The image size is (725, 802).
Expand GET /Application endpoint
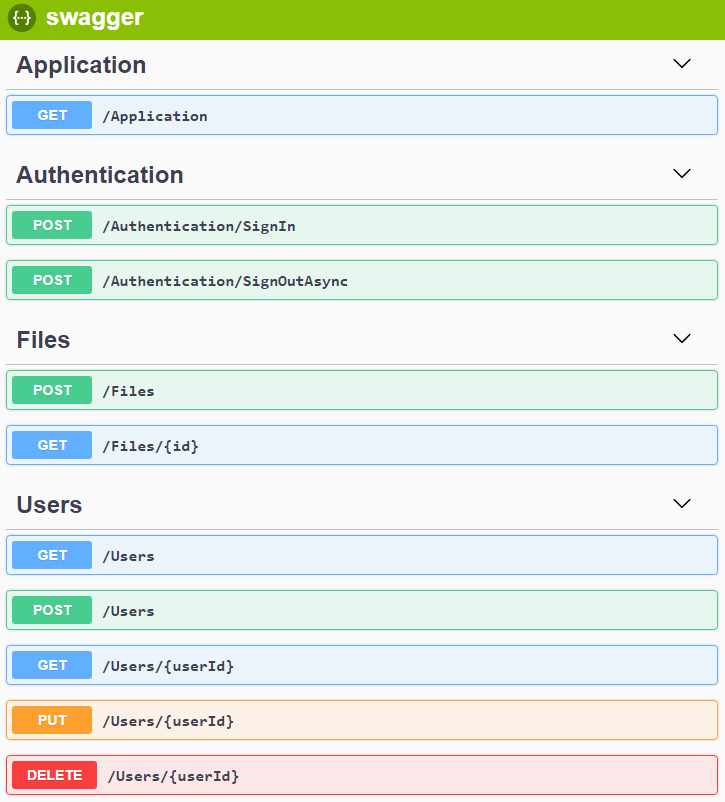[x=360, y=115]
